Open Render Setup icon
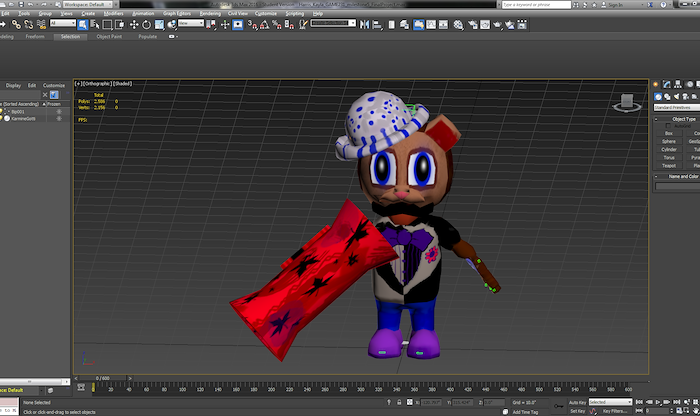The height and width of the screenshot is (416, 700). click(472, 25)
